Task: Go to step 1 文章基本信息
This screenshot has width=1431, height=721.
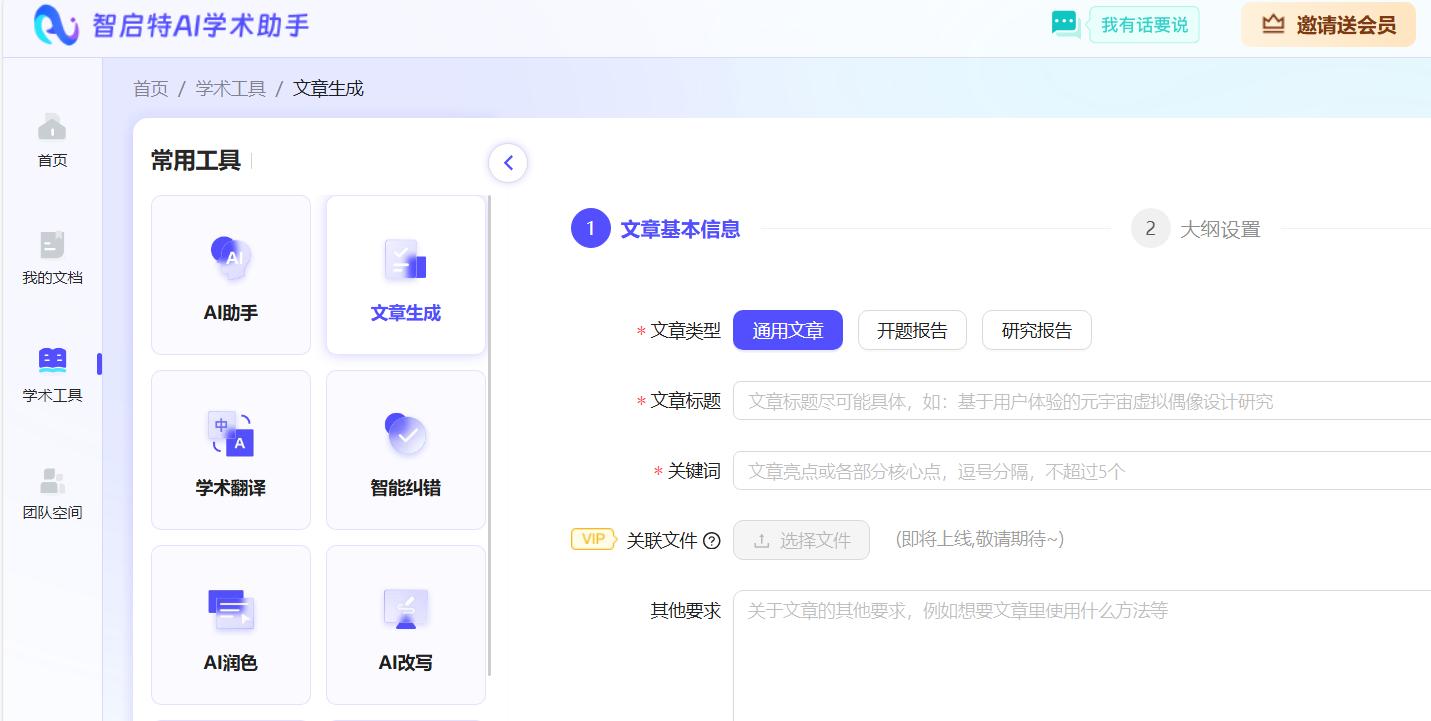Action: [x=656, y=229]
